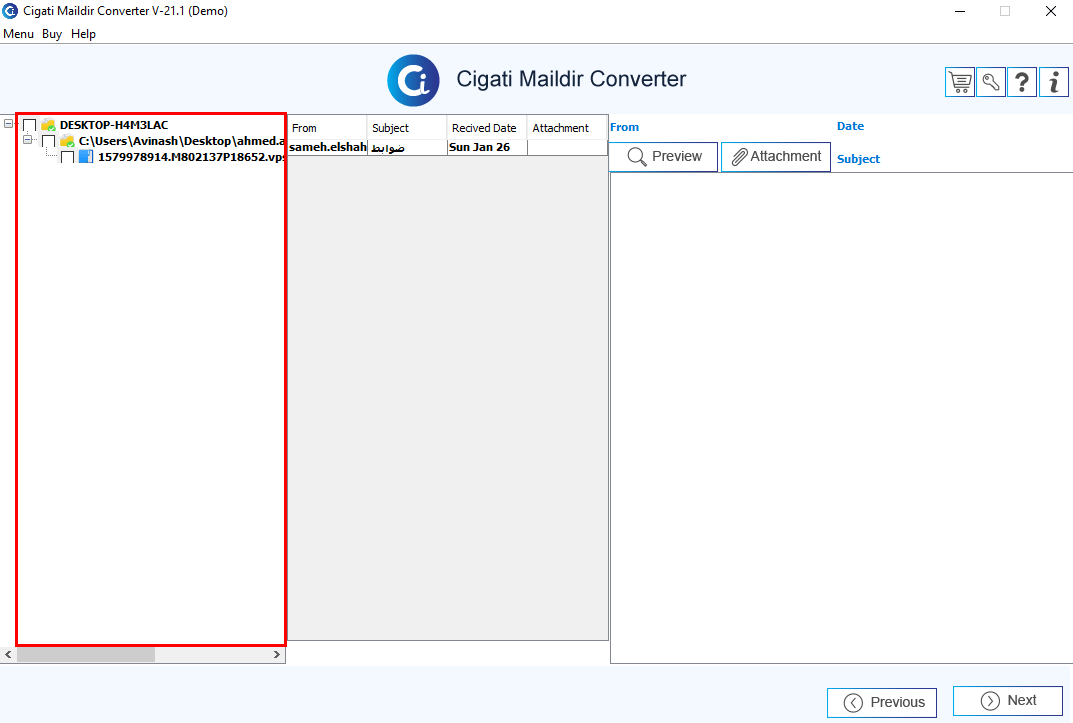Click the tree scrollbar right arrow
The image size is (1073, 723).
click(276, 655)
